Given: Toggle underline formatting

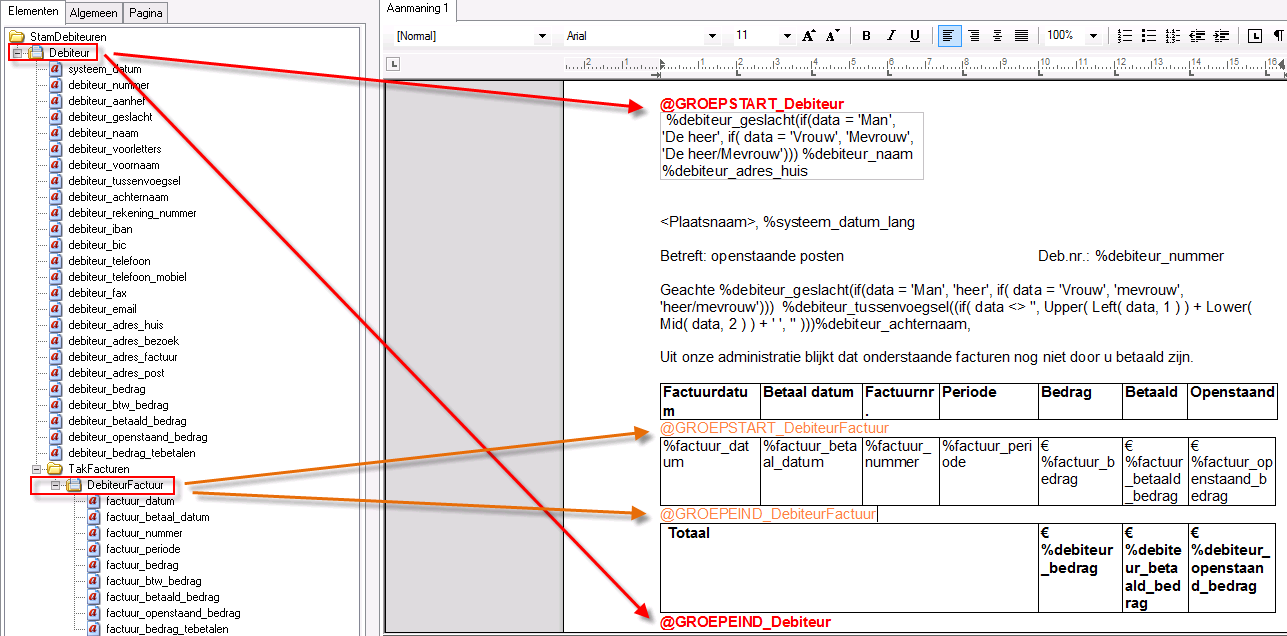Looking at the screenshot, I should pos(915,36).
